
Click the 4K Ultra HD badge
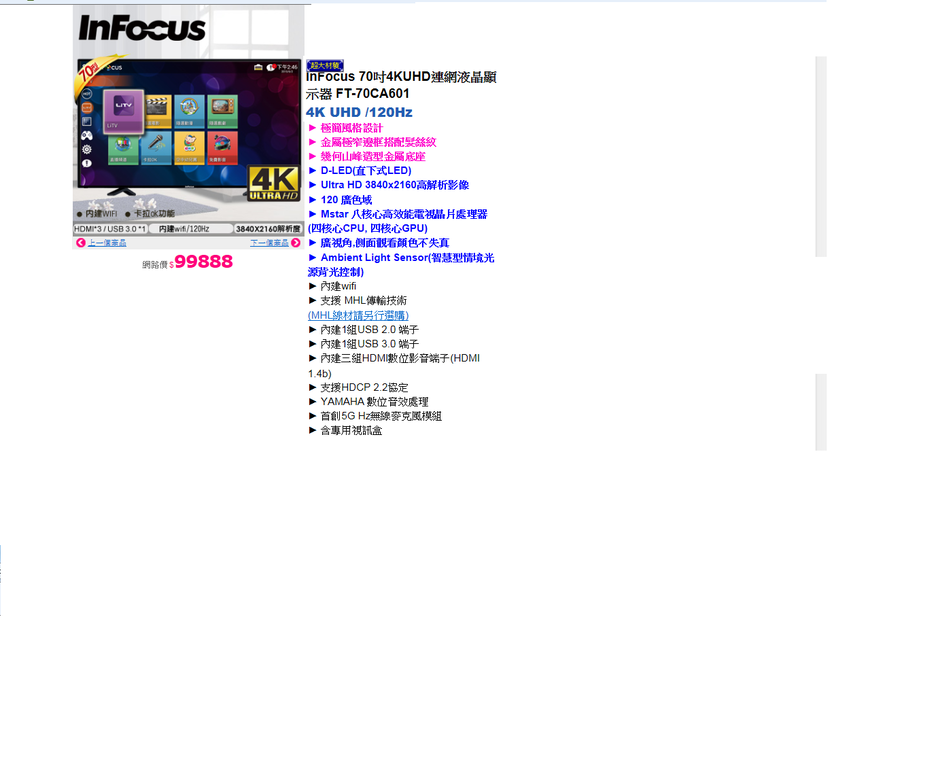coord(274,183)
